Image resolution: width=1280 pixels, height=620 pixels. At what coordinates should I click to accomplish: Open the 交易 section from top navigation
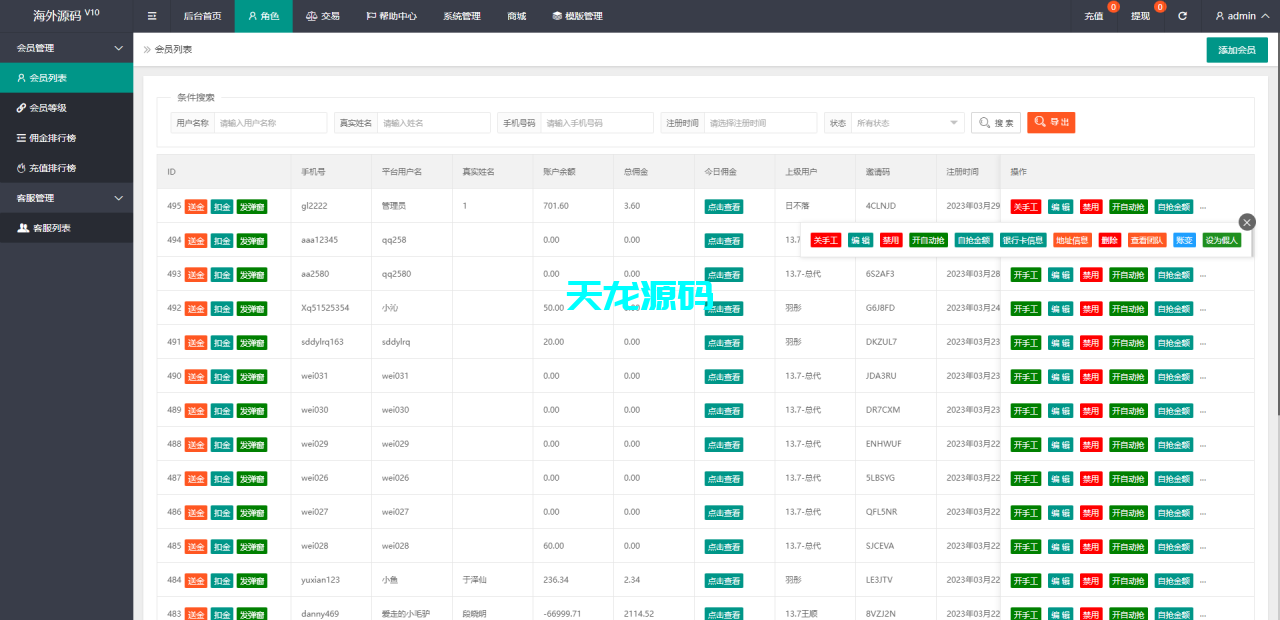322,16
